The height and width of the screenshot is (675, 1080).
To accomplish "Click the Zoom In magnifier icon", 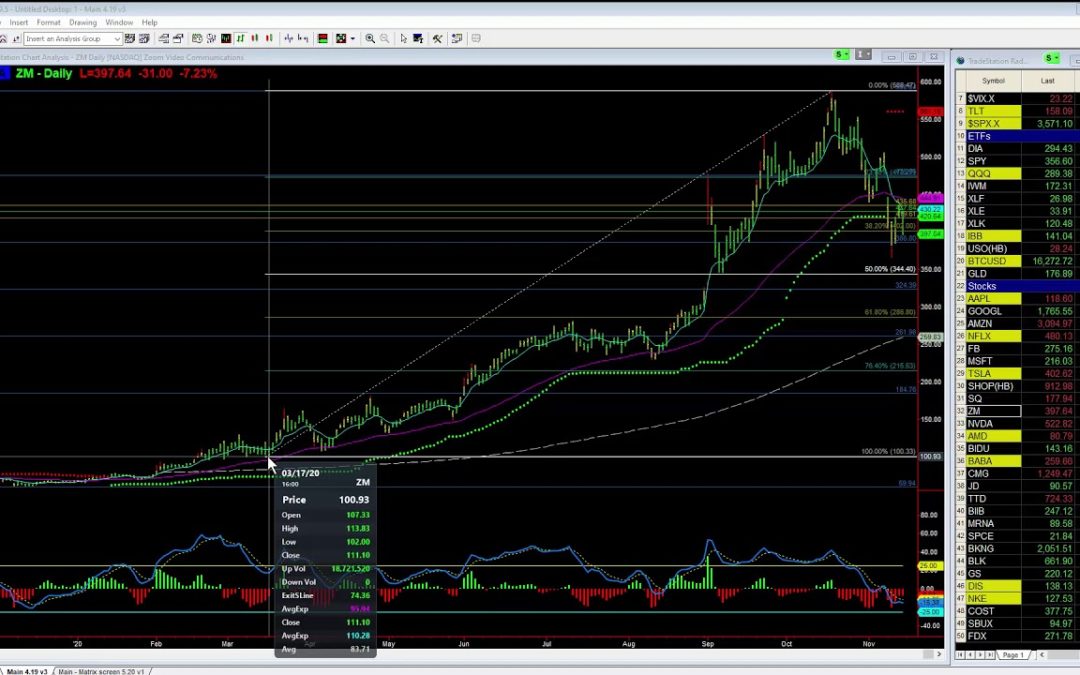I will point(370,39).
